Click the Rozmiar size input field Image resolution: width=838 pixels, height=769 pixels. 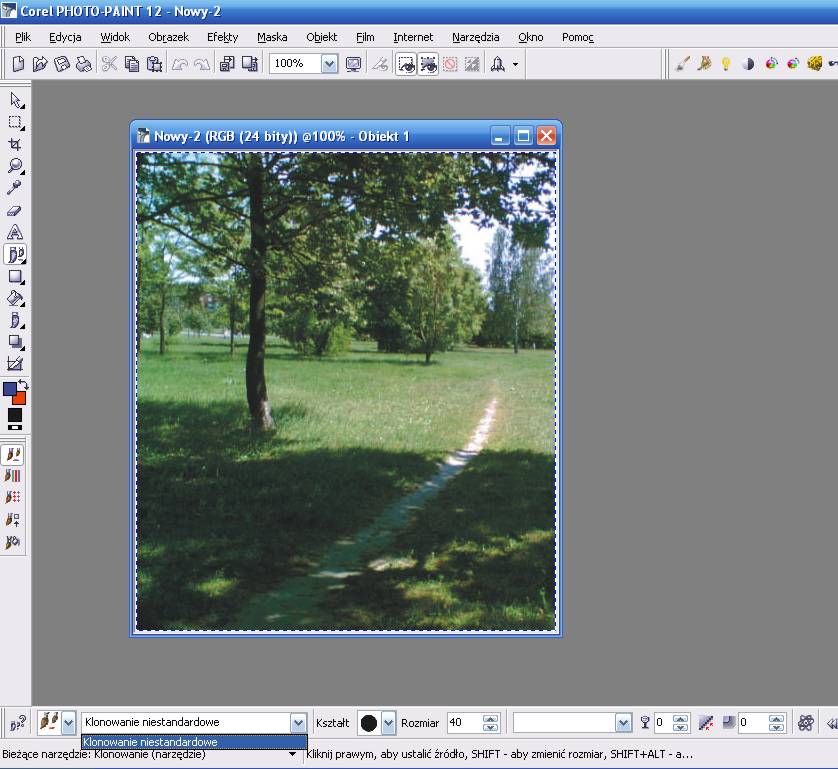[x=462, y=723]
